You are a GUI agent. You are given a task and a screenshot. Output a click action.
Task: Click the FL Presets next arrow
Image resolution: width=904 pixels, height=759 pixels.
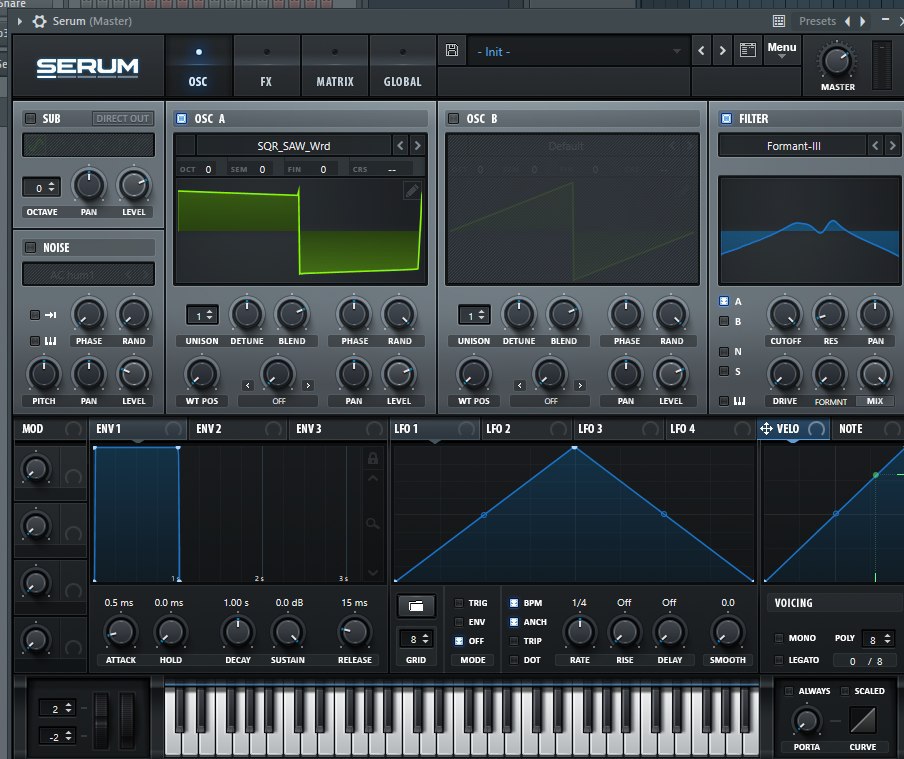point(862,21)
